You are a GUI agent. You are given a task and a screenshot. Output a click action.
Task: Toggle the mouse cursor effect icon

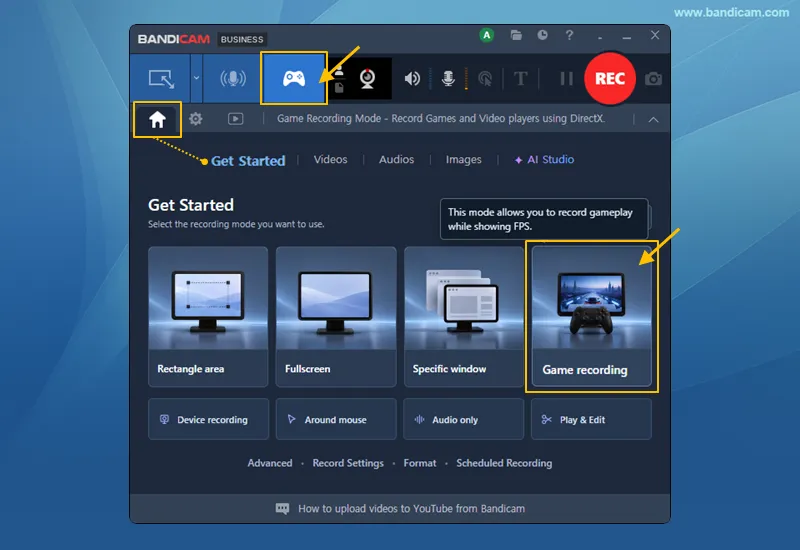[485, 79]
